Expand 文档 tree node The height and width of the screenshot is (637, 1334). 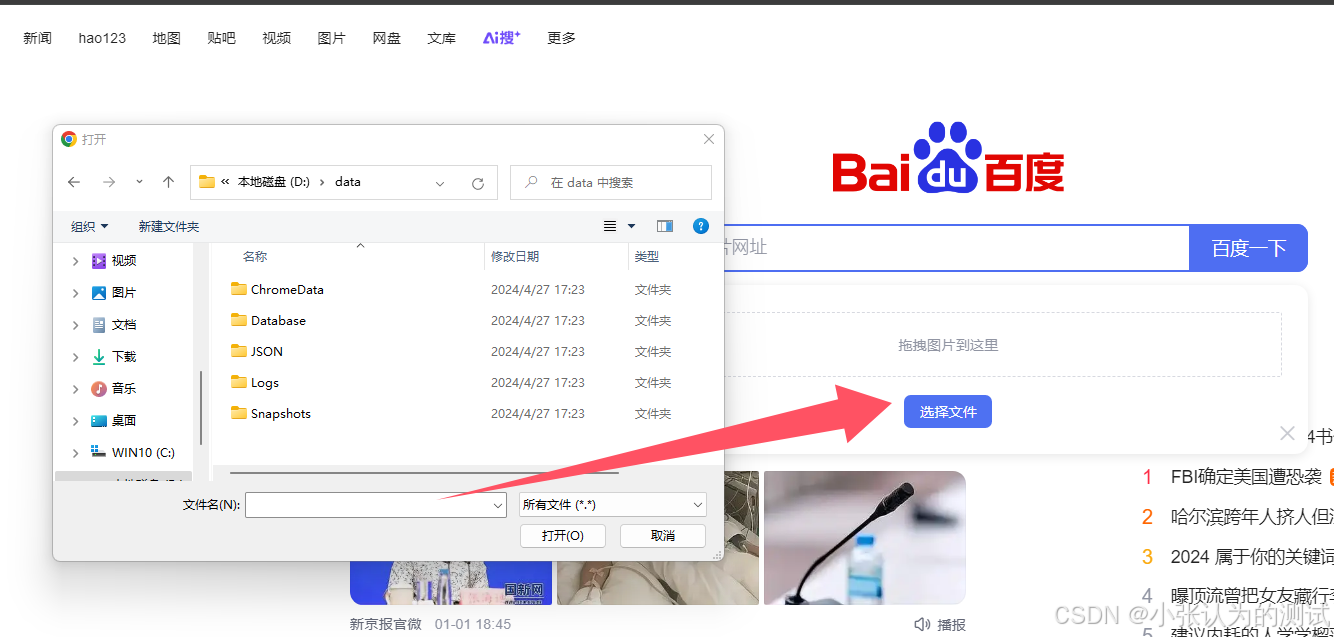(75, 325)
